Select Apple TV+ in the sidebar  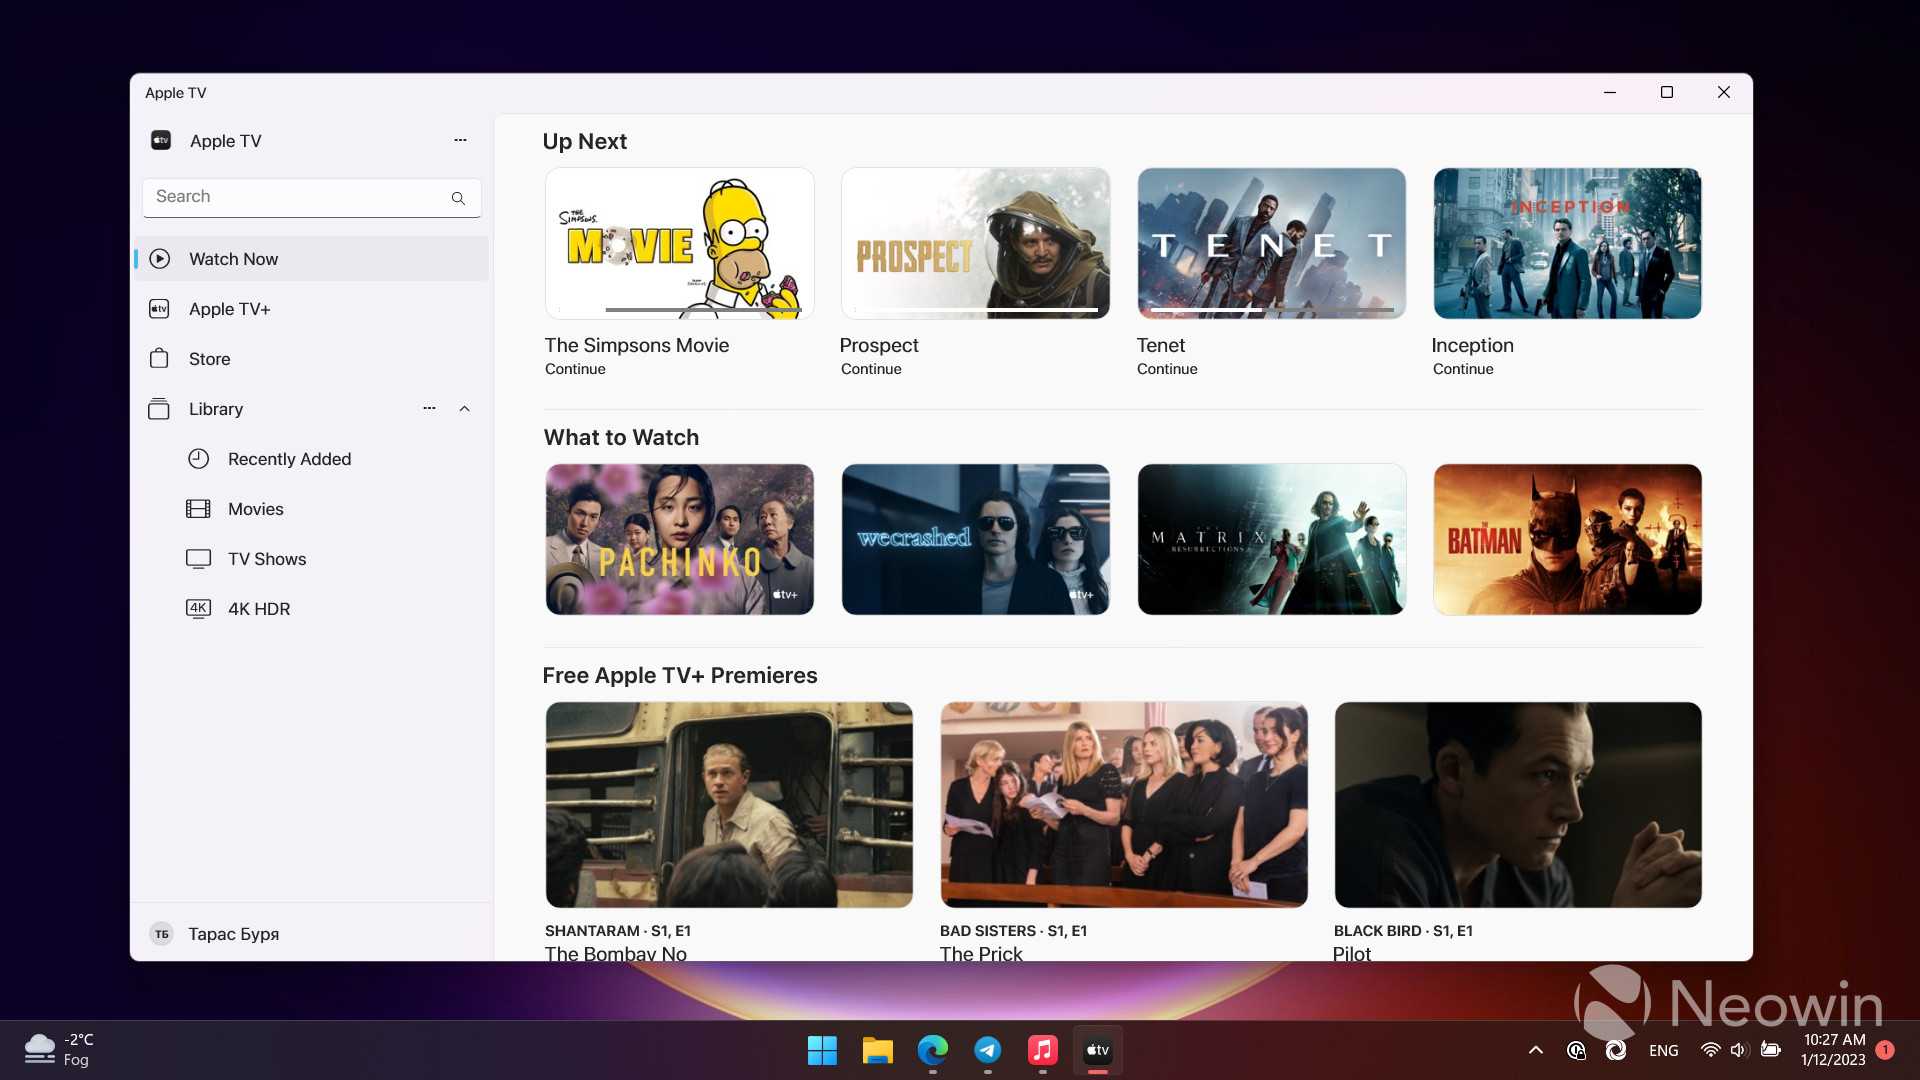click(x=311, y=309)
